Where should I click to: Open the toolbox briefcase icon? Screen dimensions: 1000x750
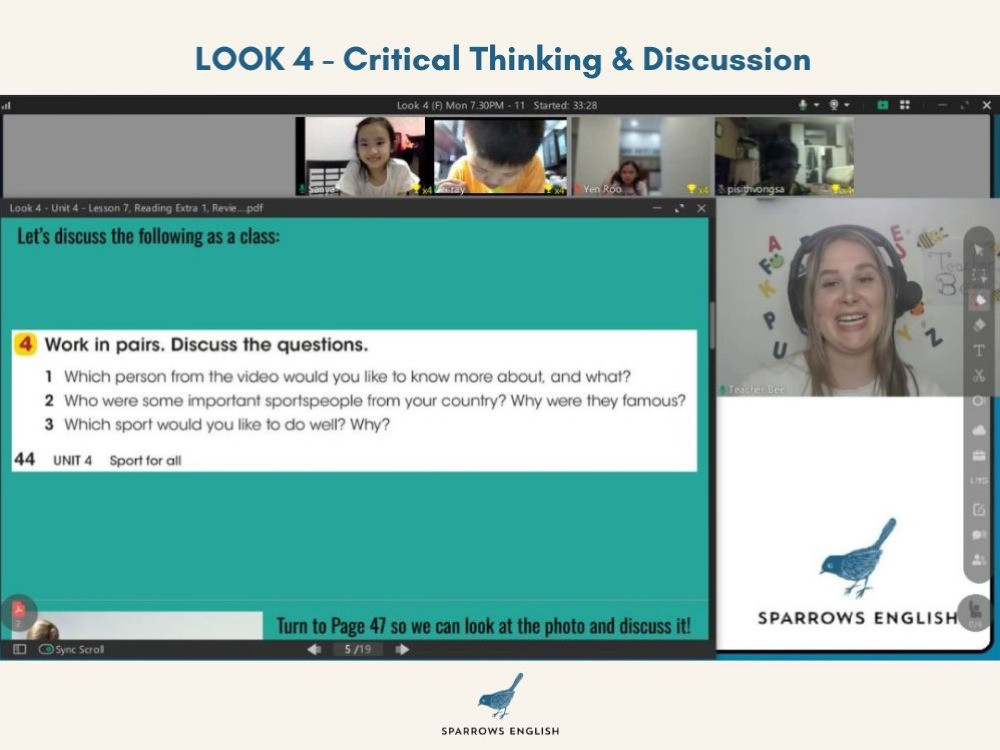tap(979, 455)
